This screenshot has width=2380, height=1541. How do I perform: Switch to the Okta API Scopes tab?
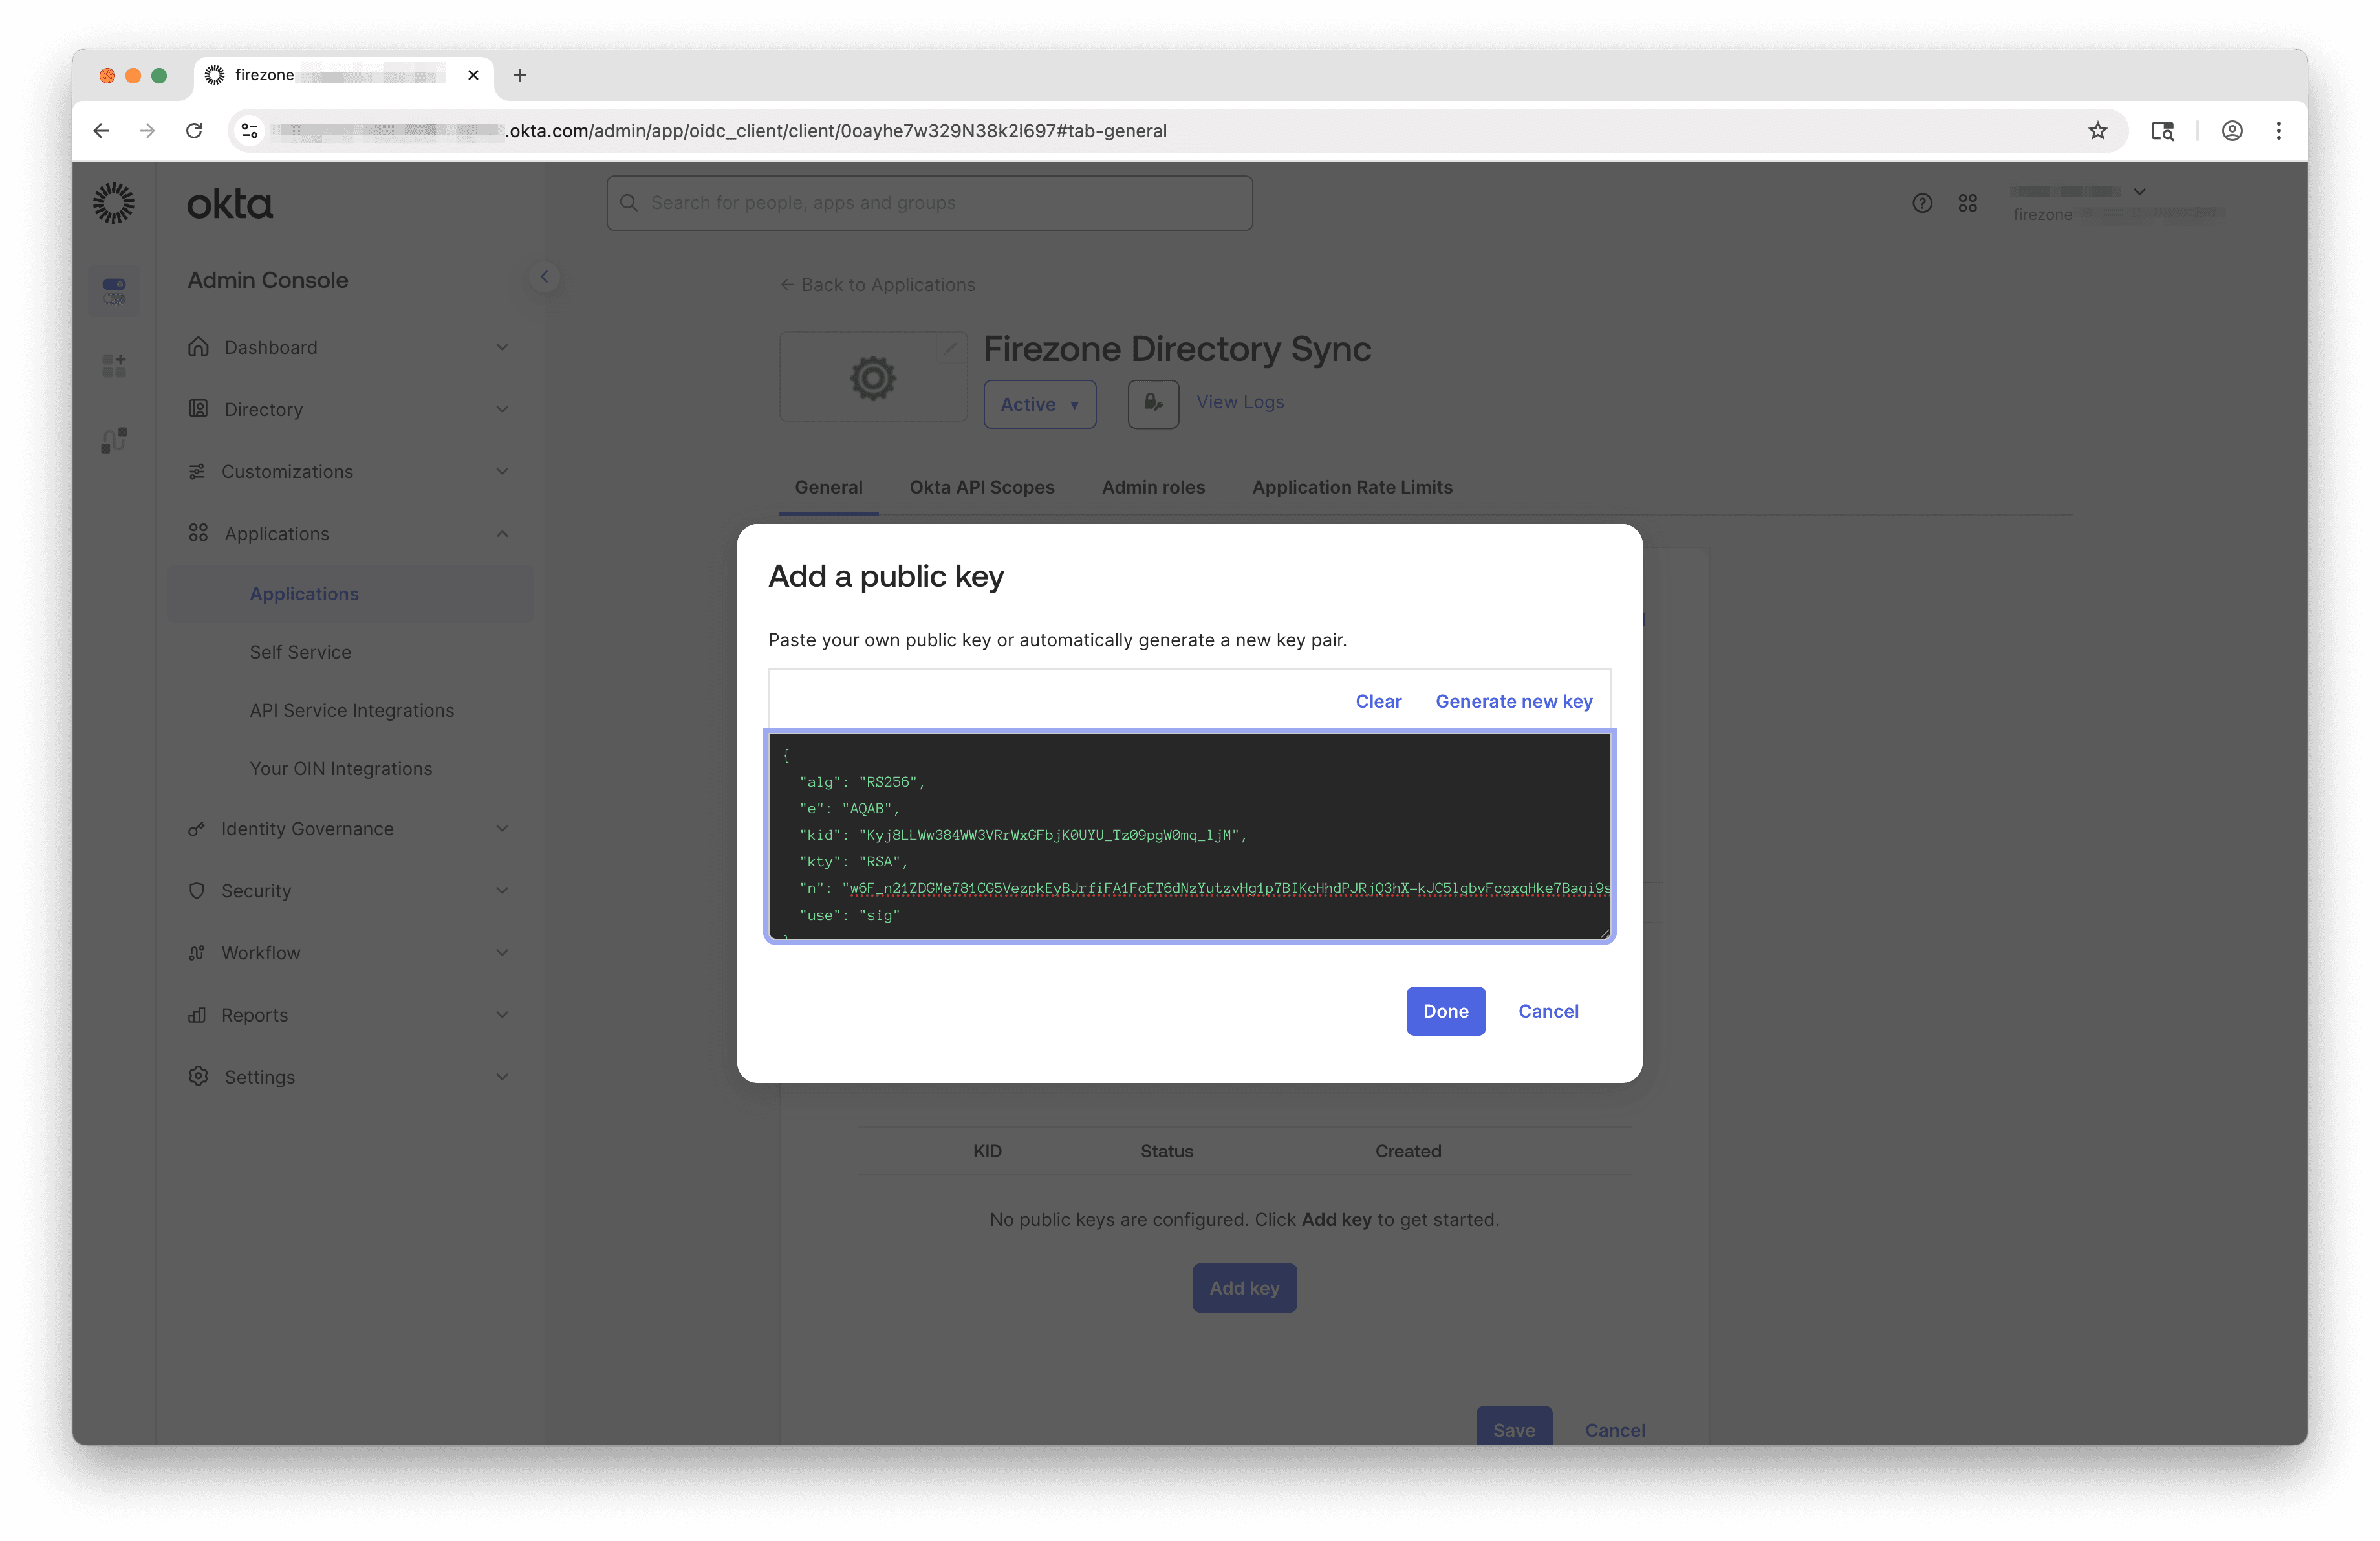click(981, 487)
